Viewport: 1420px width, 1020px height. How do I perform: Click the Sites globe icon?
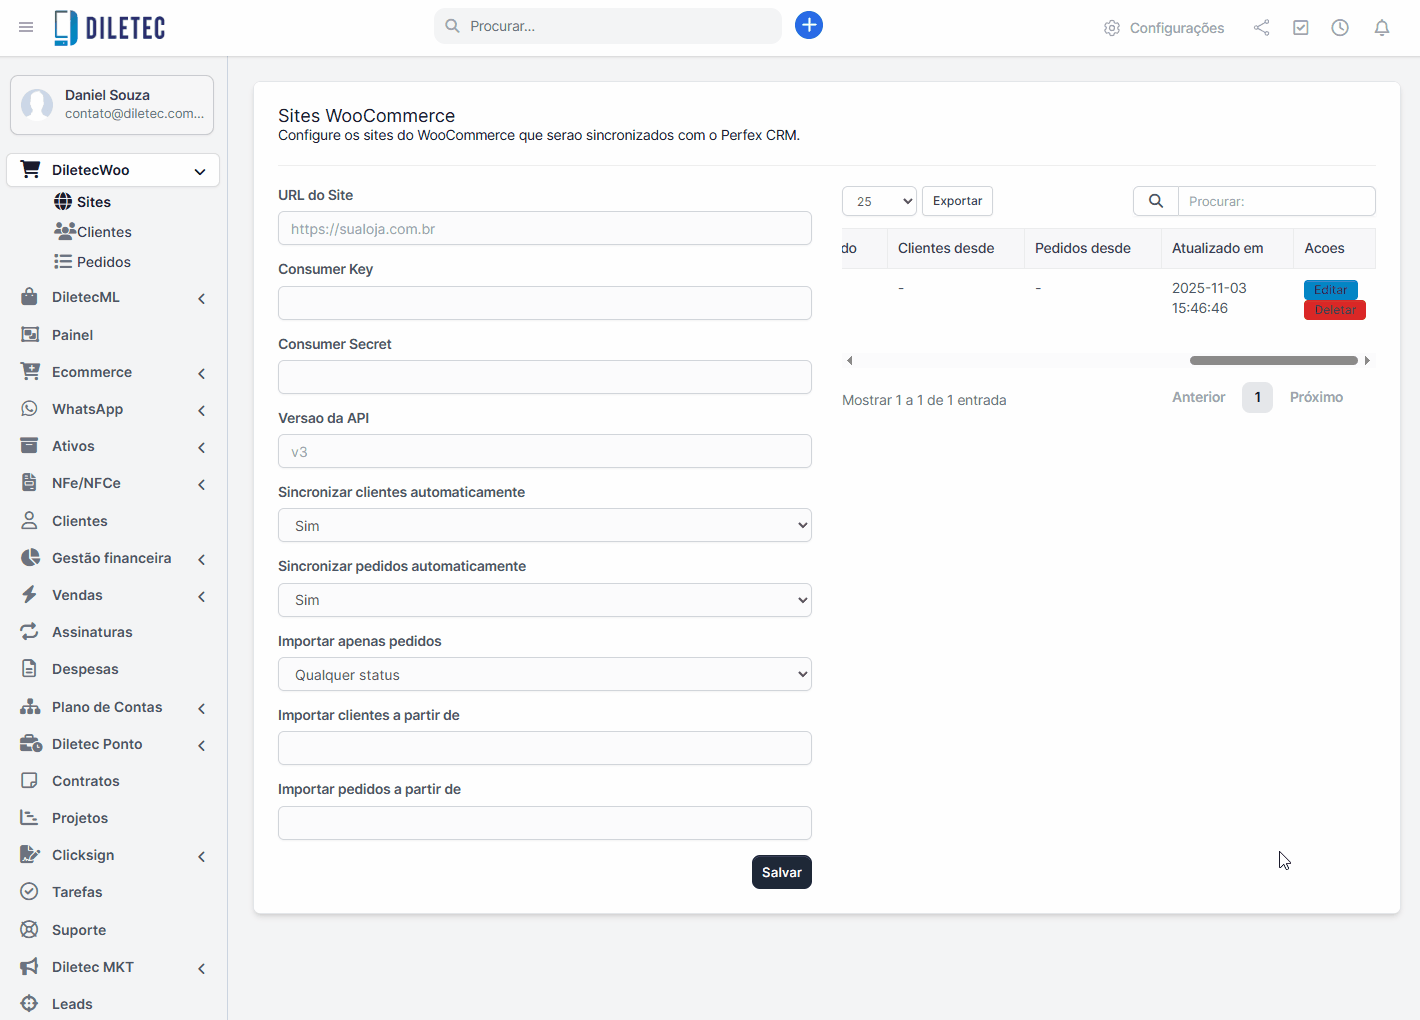click(x=63, y=202)
